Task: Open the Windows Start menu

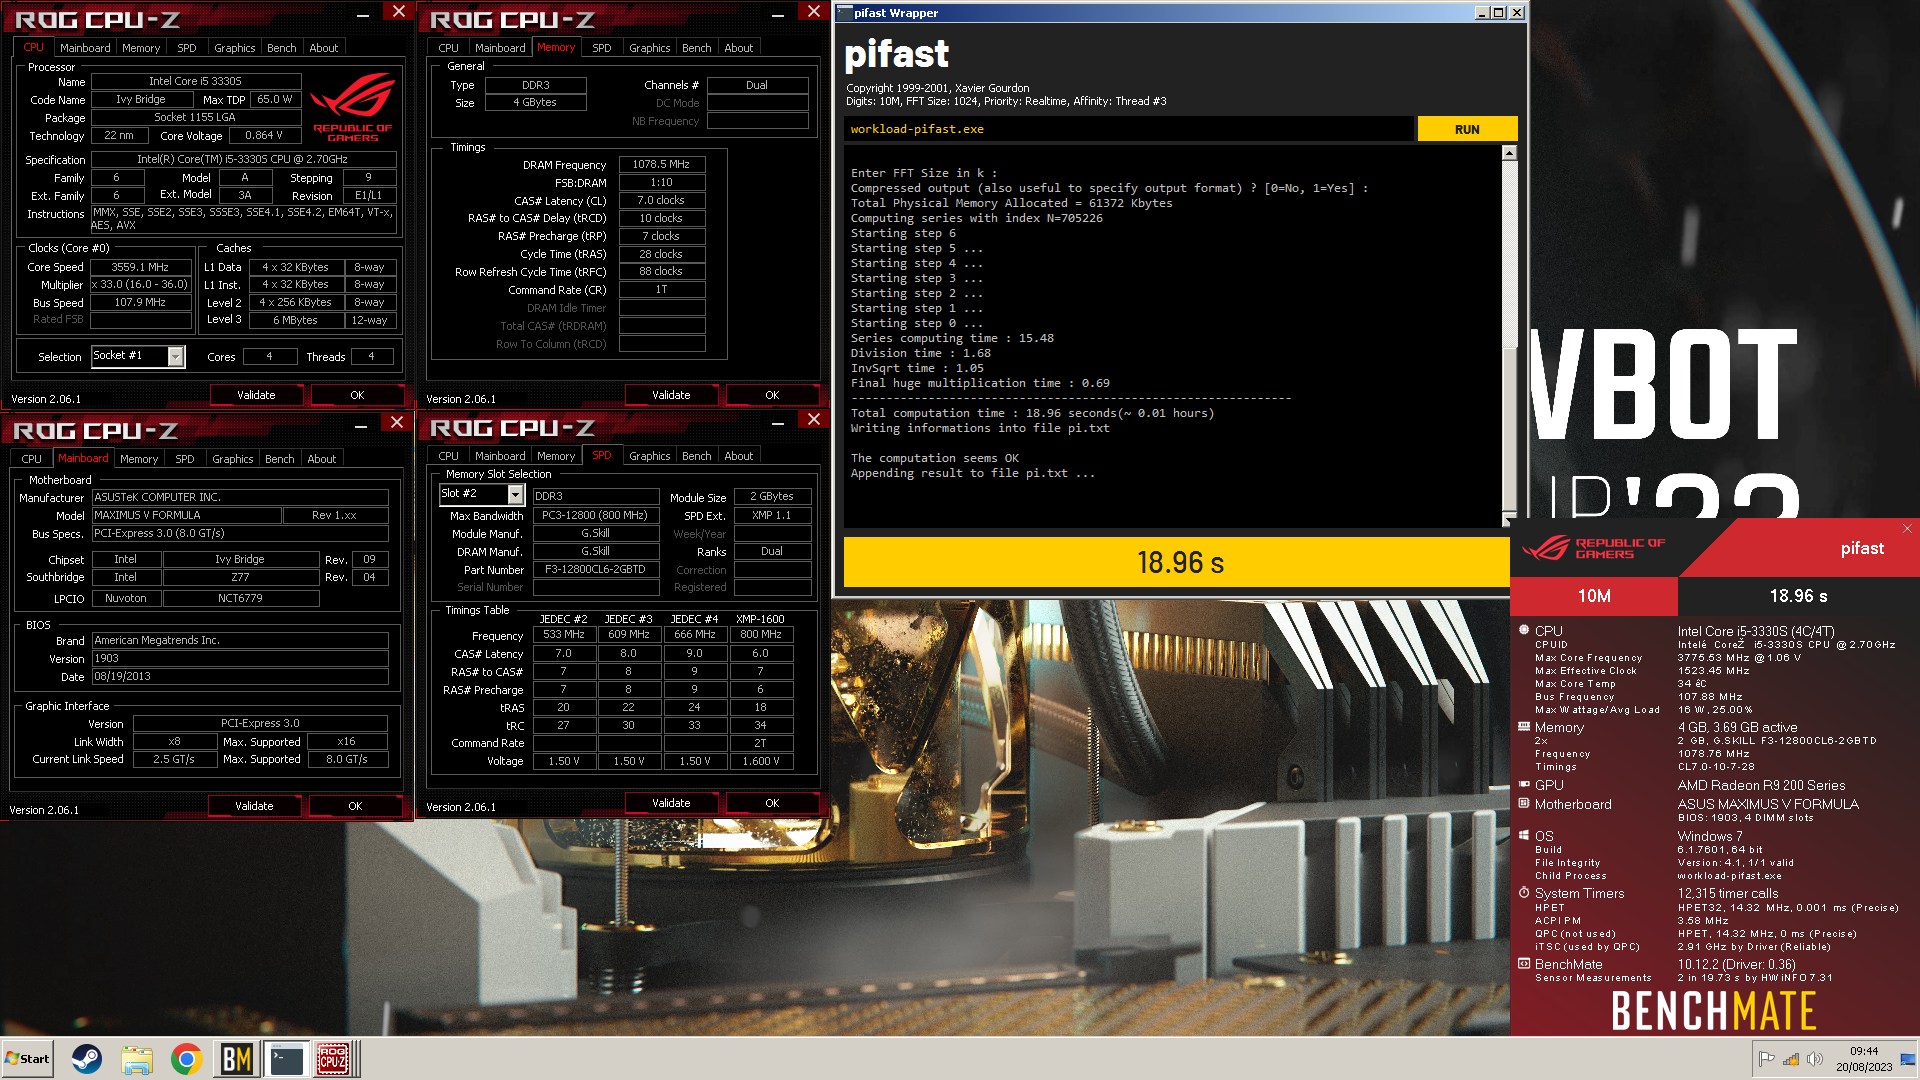Action: (x=27, y=1059)
